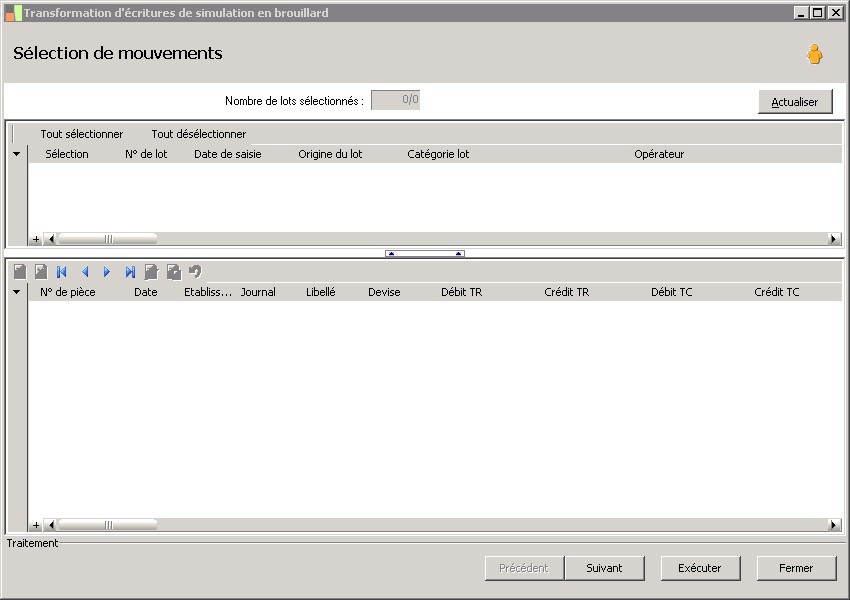Click the Sélection column header

(x=67, y=154)
